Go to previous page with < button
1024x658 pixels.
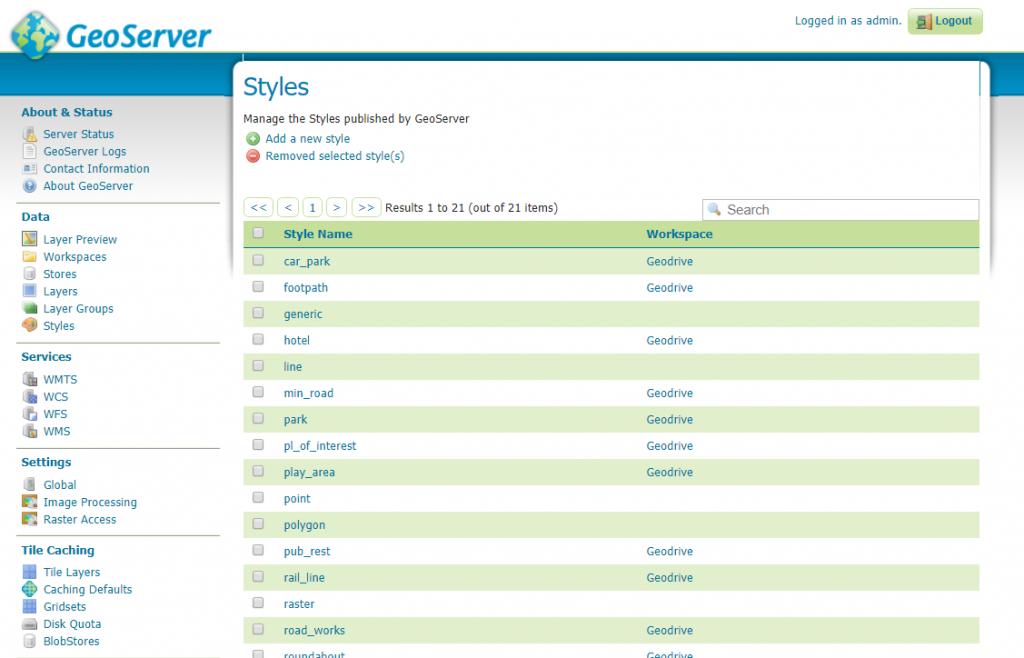[288, 208]
